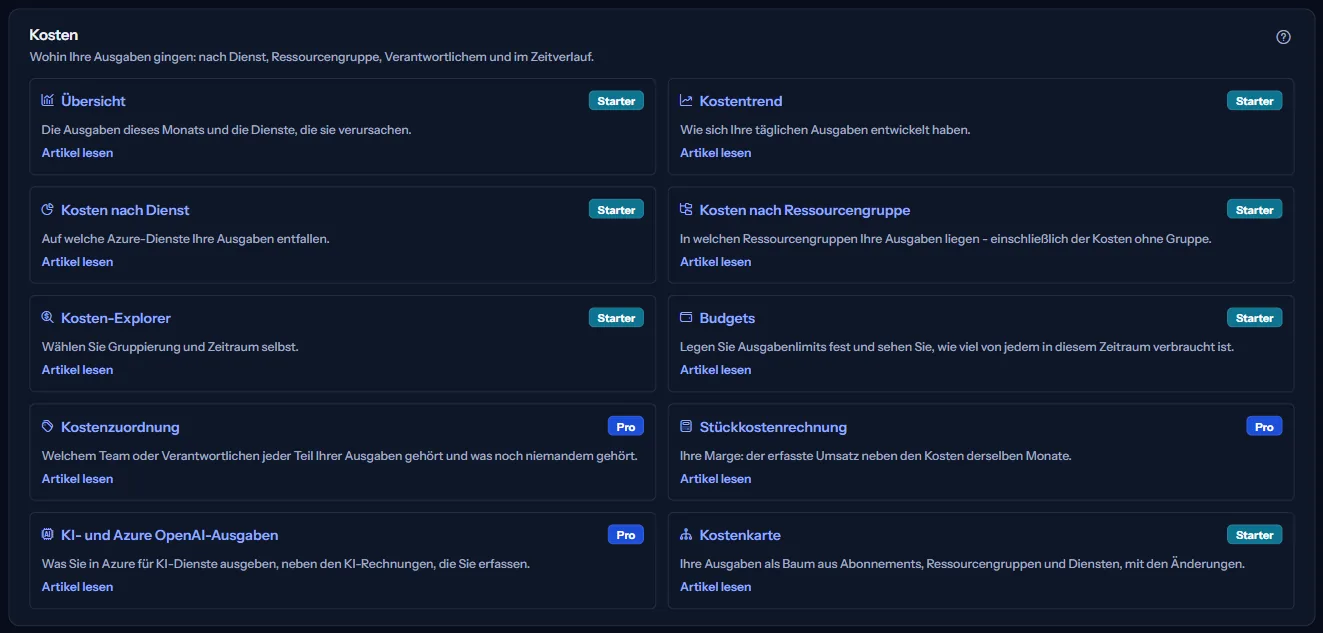Click Artikel lesen under Kosten nach Dienst
The height and width of the screenshot is (633, 1323).
click(77, 262)
